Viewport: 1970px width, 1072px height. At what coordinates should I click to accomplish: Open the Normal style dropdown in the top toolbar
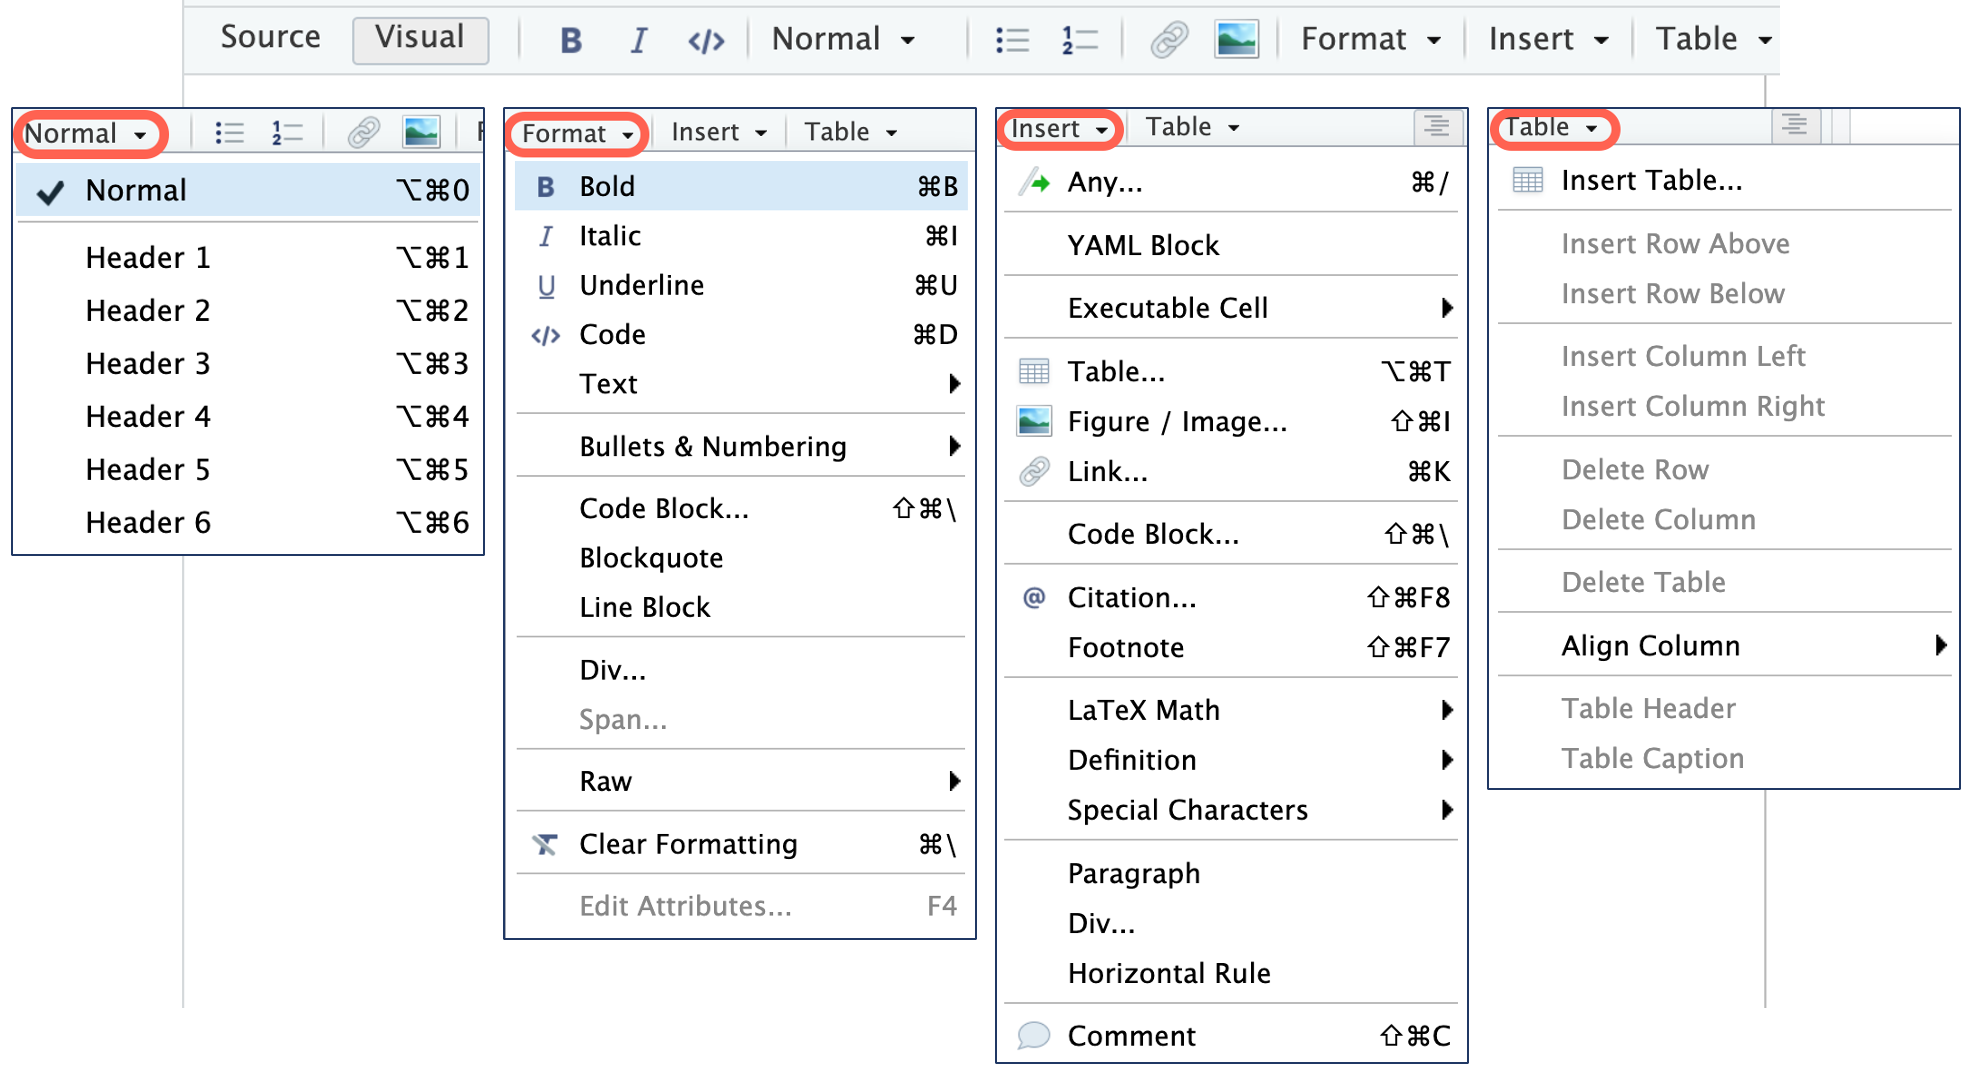click(x=843, y=40)
